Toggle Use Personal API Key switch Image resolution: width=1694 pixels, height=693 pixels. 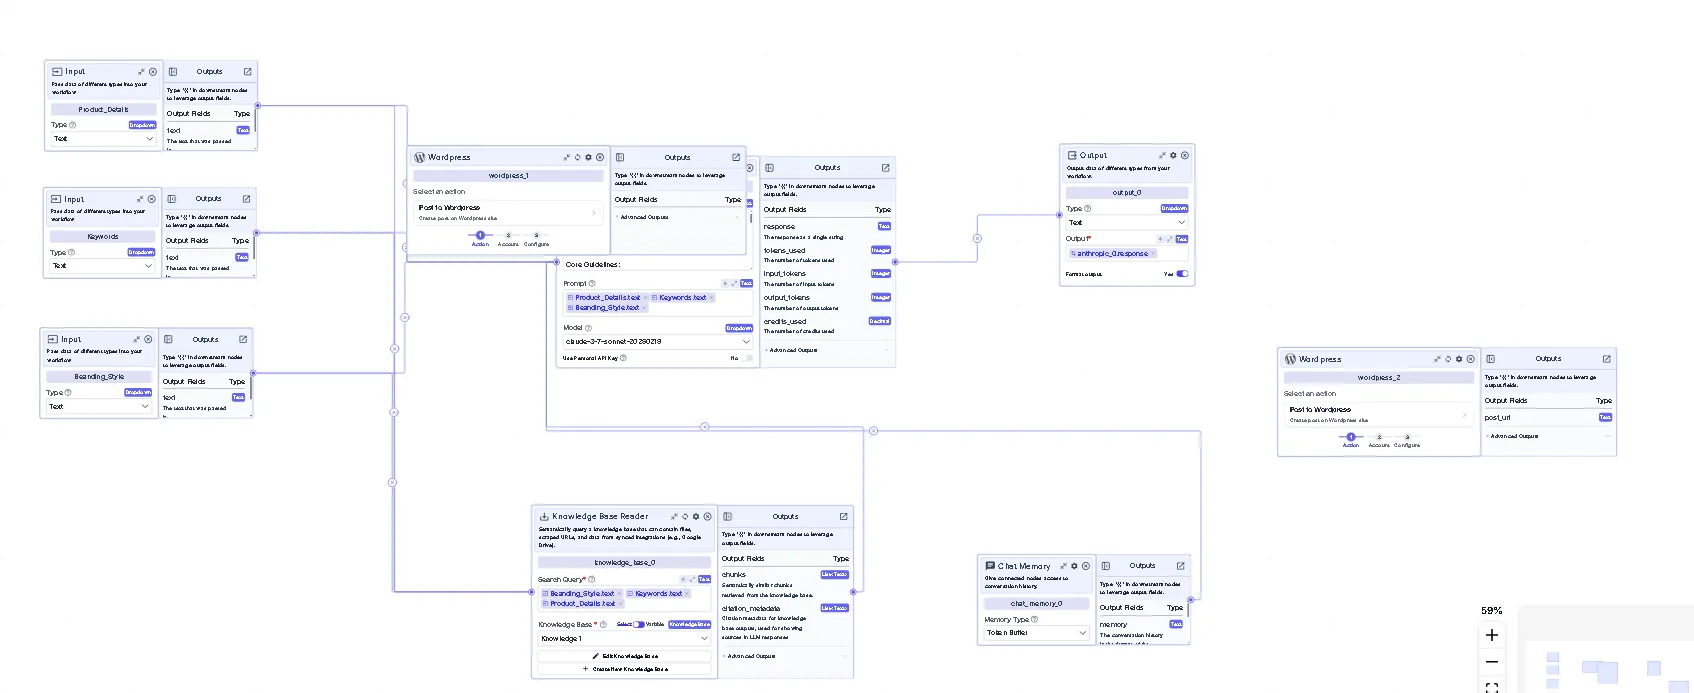click(x=746, y=358)
